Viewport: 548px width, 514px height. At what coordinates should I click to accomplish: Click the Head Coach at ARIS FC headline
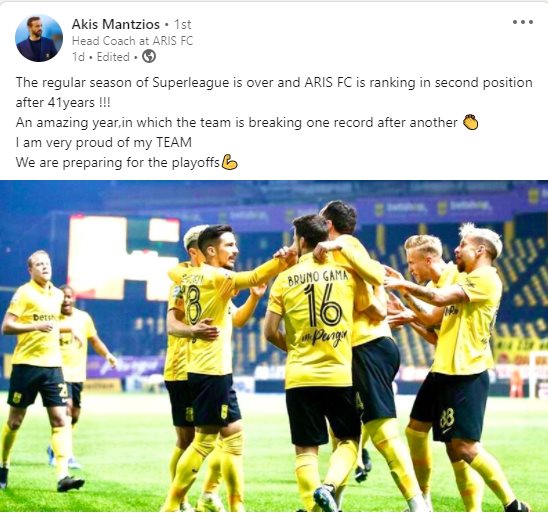(x=132, y=41)
